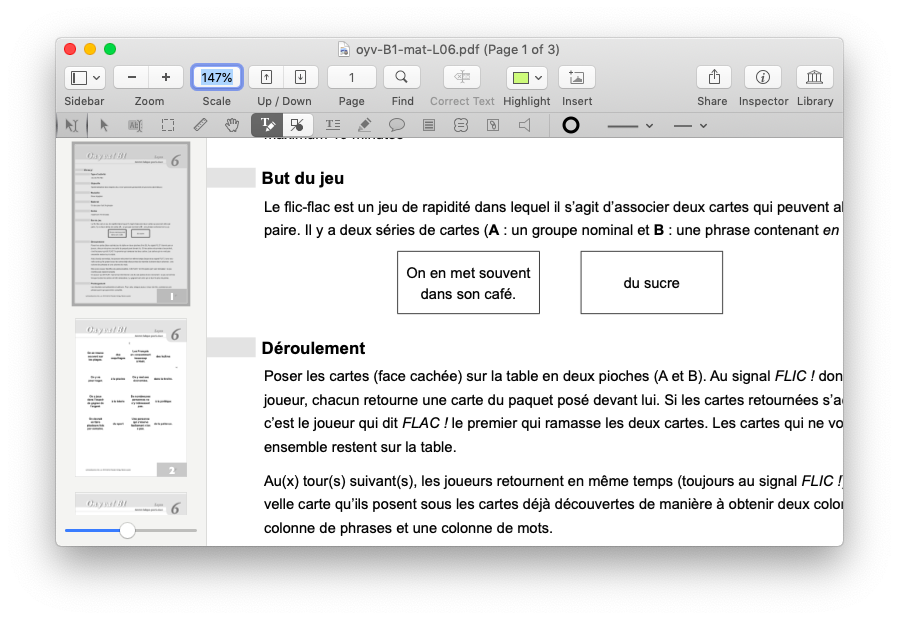This screenshot has width=899, height=620.
Task: Click the Correct Text toolbar button
Action: pyautogui.click(x=462, y=77)
